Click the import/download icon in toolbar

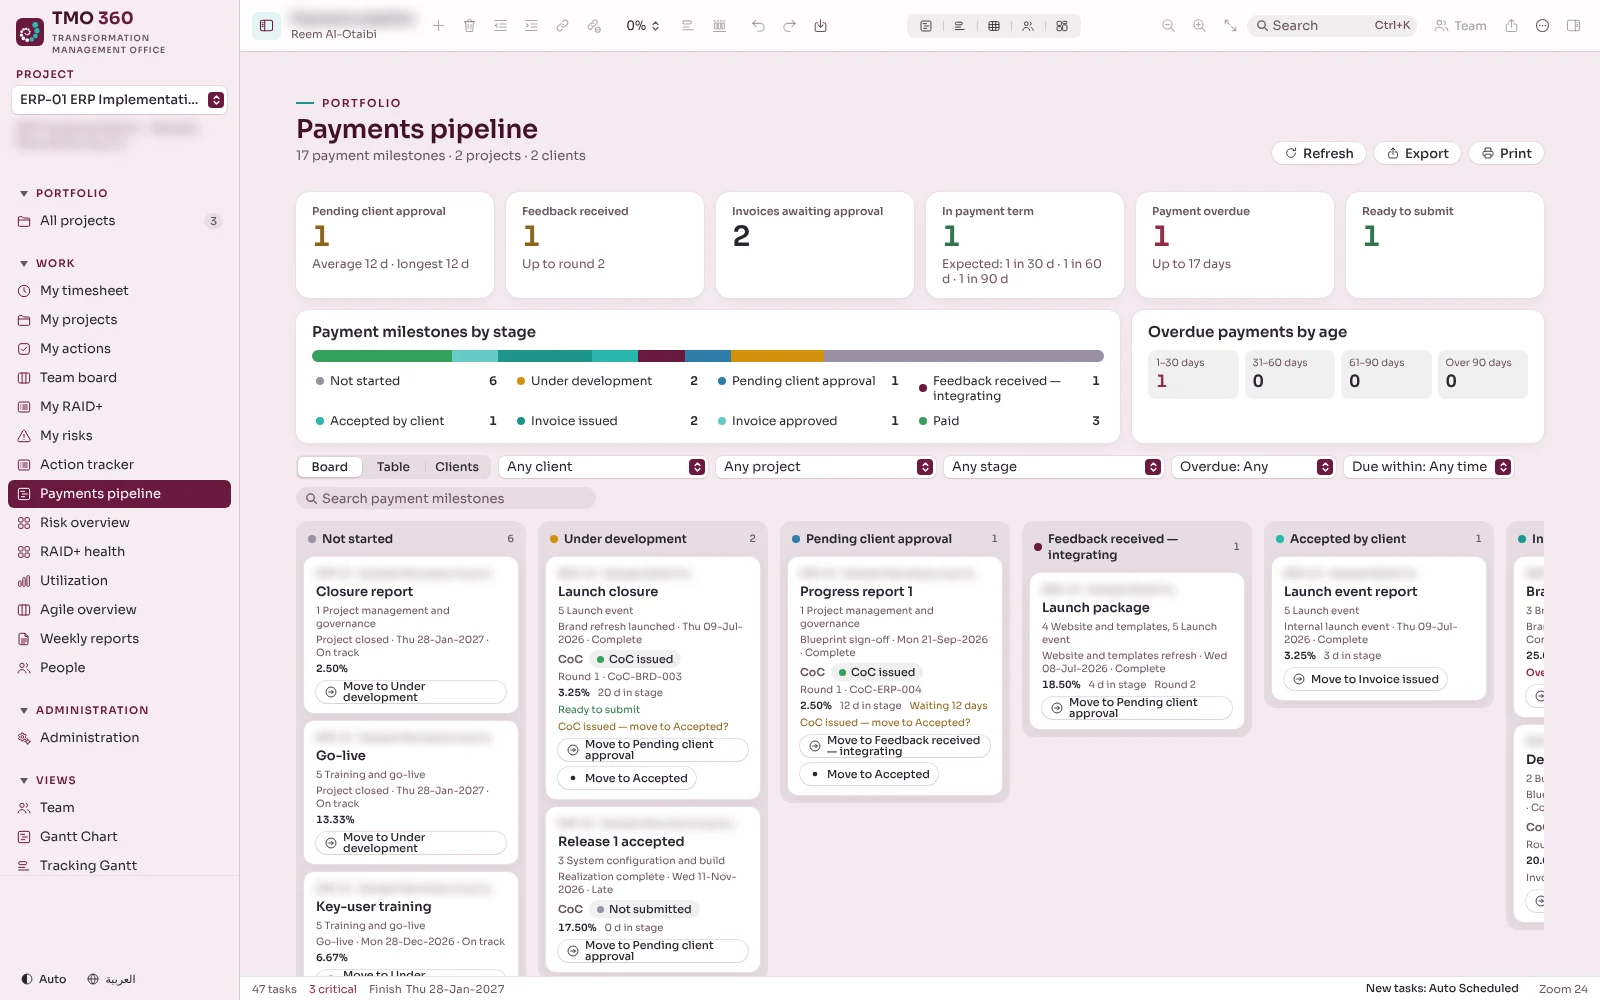coord(820,26)
